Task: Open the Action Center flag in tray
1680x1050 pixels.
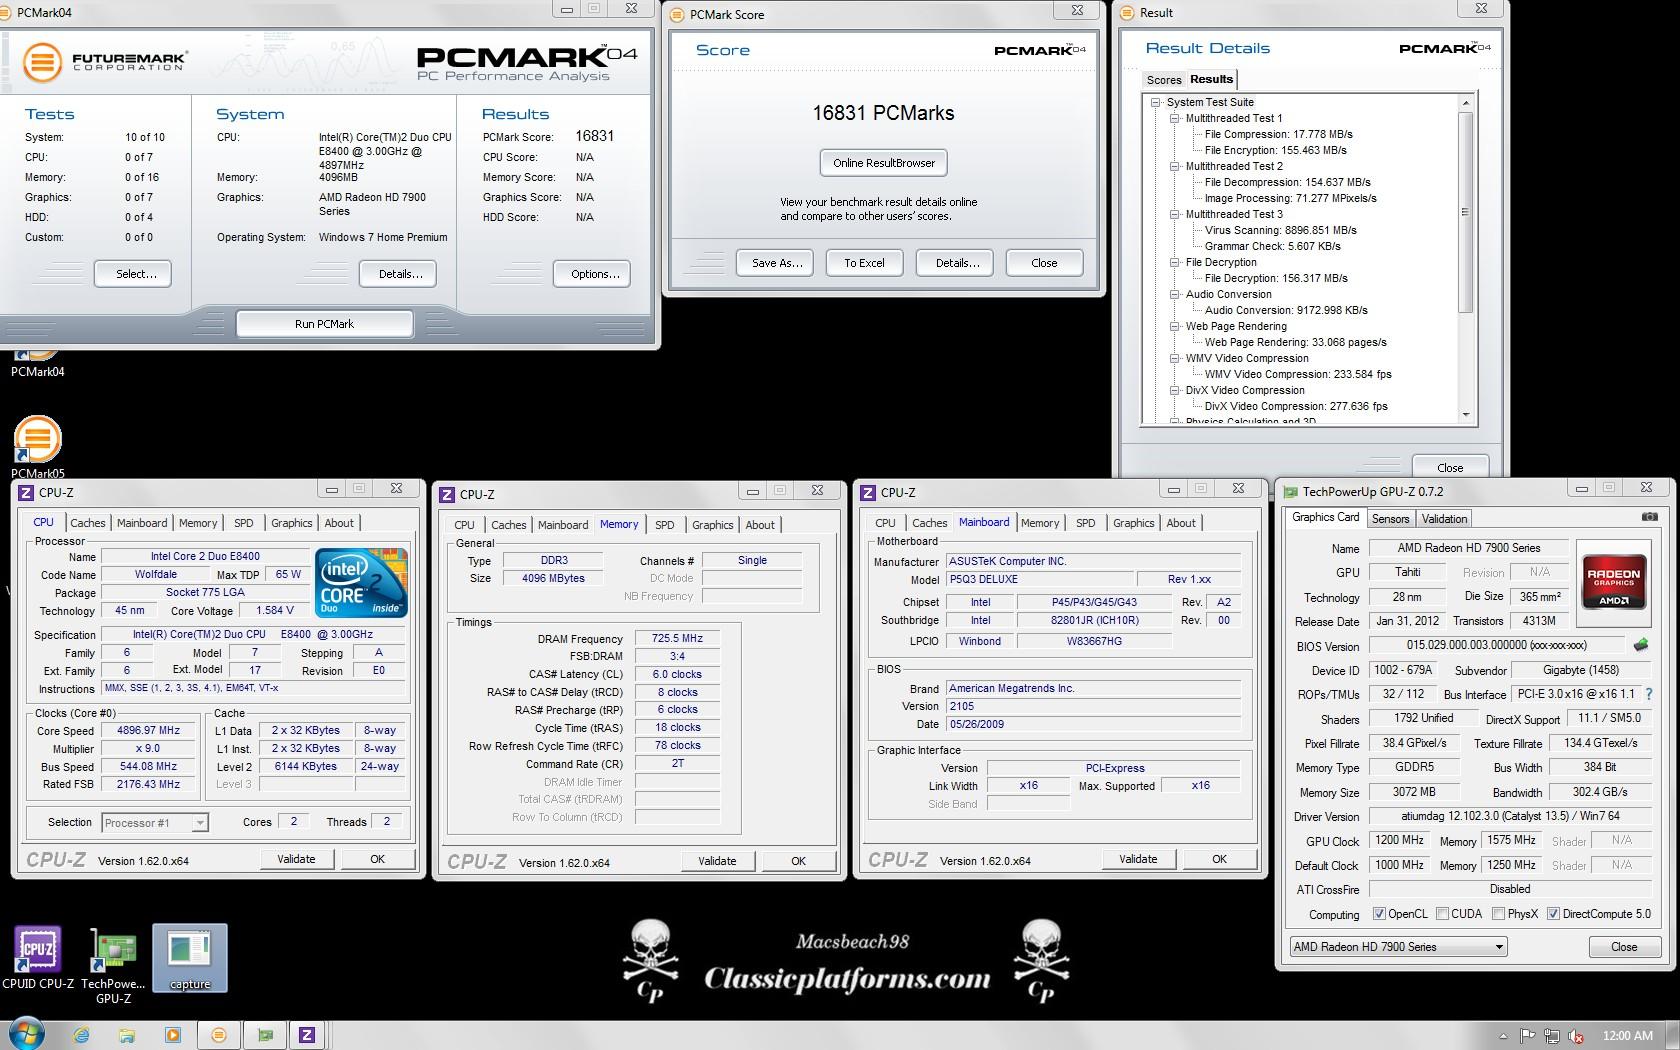Action: pyautogui.click(x=1528, y=1036)
